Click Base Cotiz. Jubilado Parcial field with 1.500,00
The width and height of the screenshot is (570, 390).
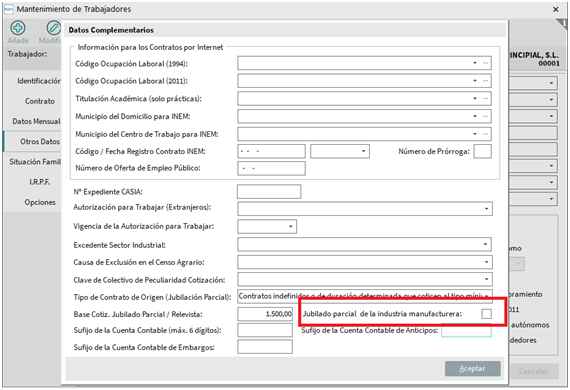(x=265, y=314)
